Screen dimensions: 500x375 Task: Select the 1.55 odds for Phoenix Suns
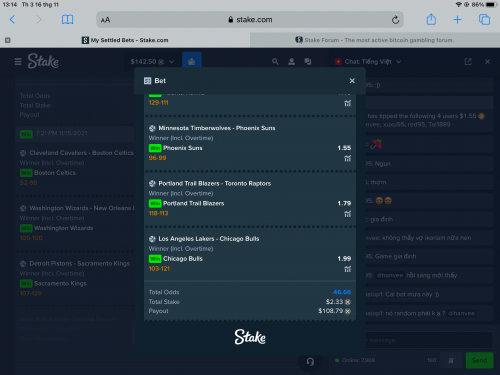[x=344, y=148]
